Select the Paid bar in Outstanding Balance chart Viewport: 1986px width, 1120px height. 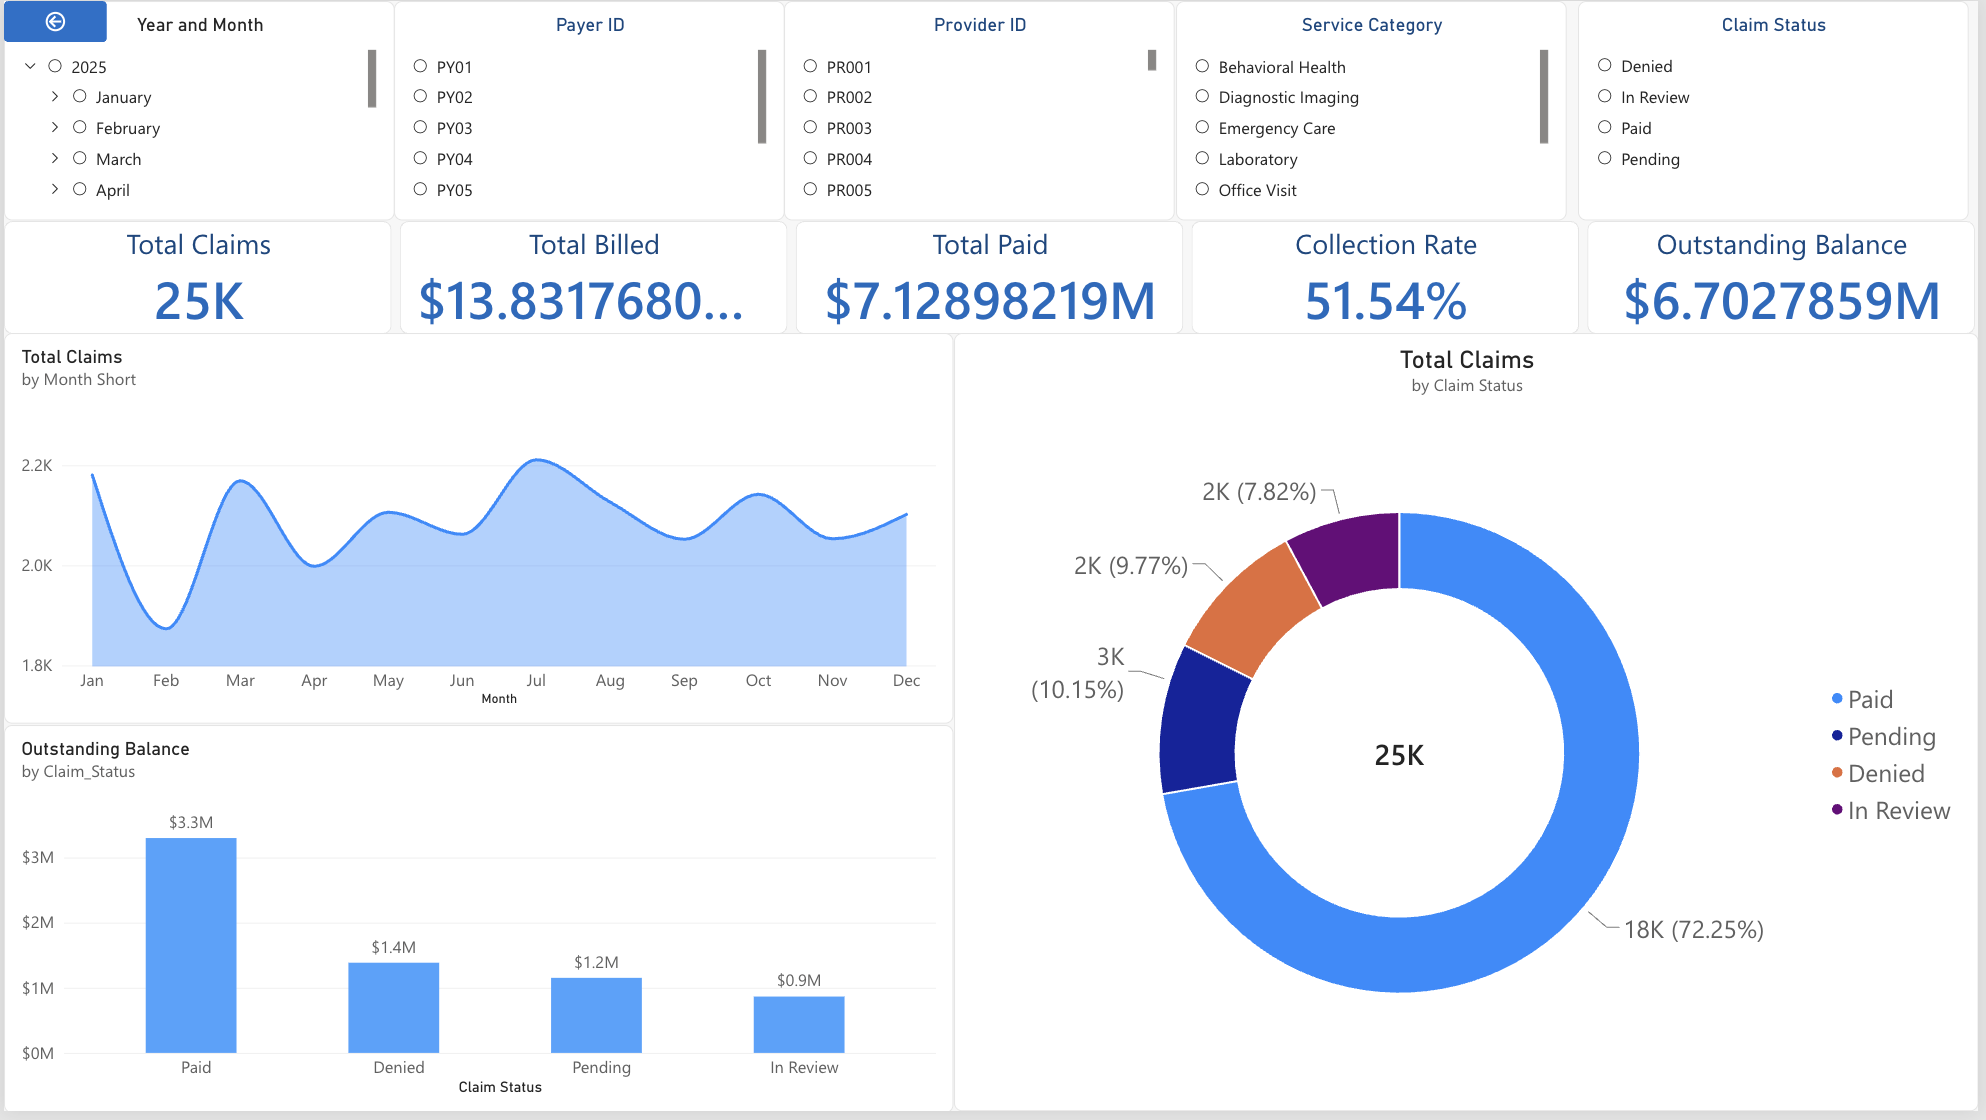tap(191, 945)
